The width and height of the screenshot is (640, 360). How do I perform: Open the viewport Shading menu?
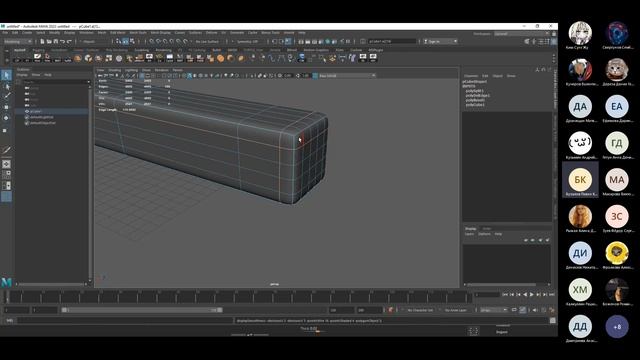115,70
